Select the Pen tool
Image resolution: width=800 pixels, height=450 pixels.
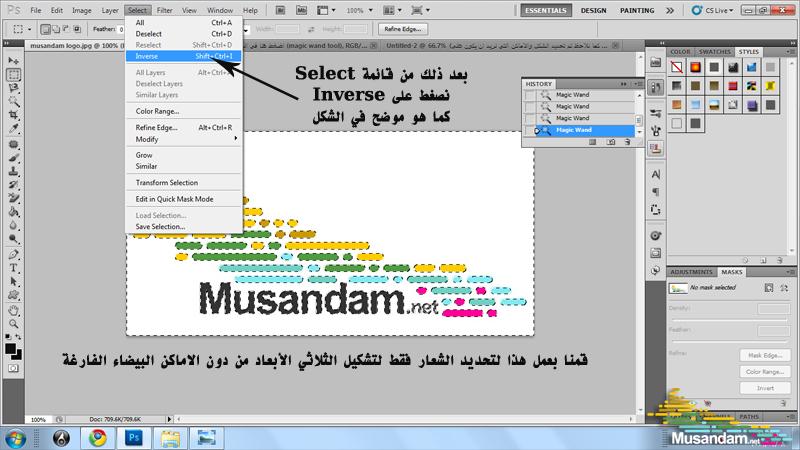[13, 254]
